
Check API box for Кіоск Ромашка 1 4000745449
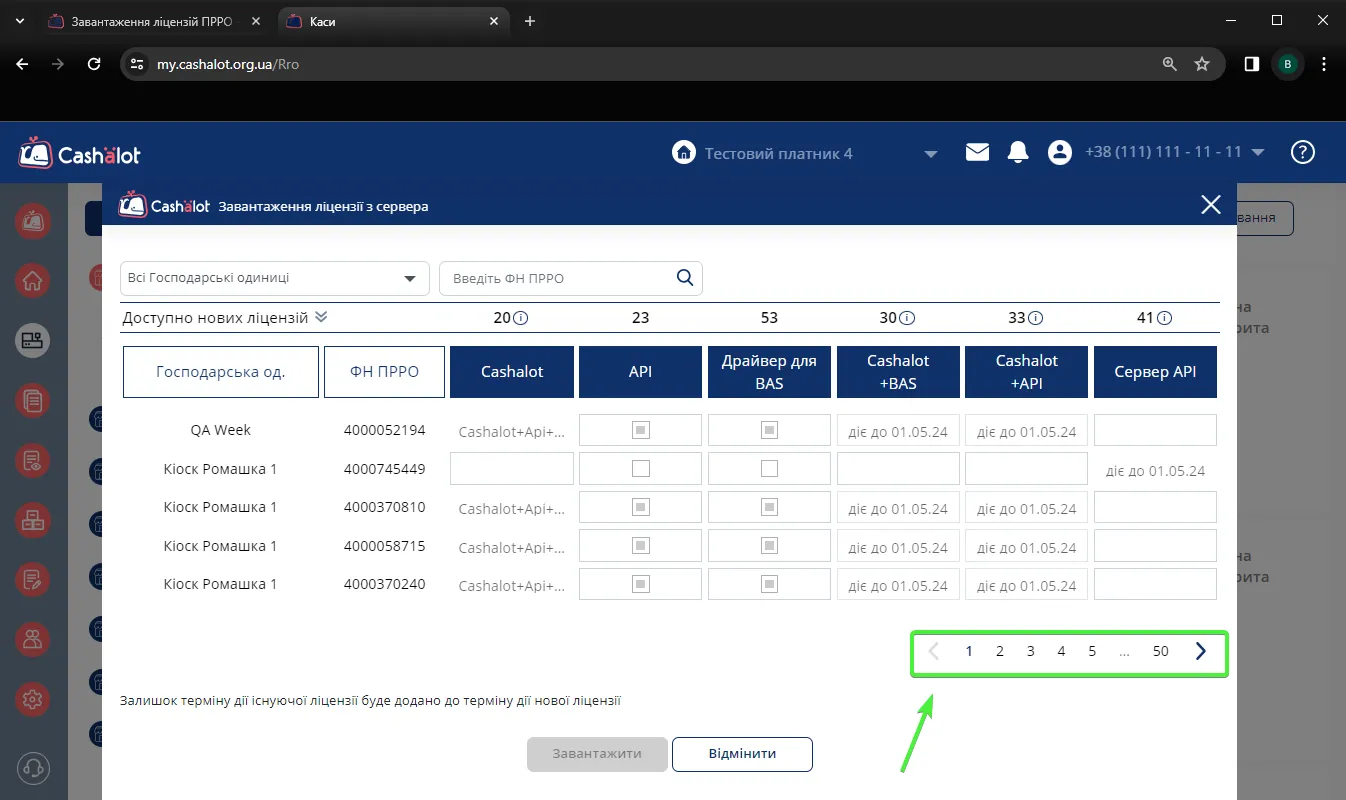641,468
